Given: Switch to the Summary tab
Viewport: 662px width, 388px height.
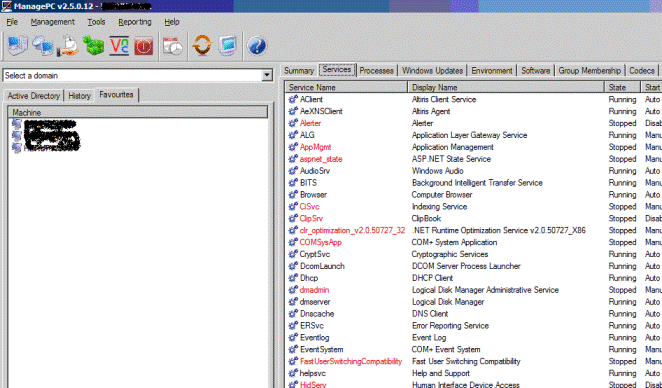Looking at the screenshot, I should 299,71.
